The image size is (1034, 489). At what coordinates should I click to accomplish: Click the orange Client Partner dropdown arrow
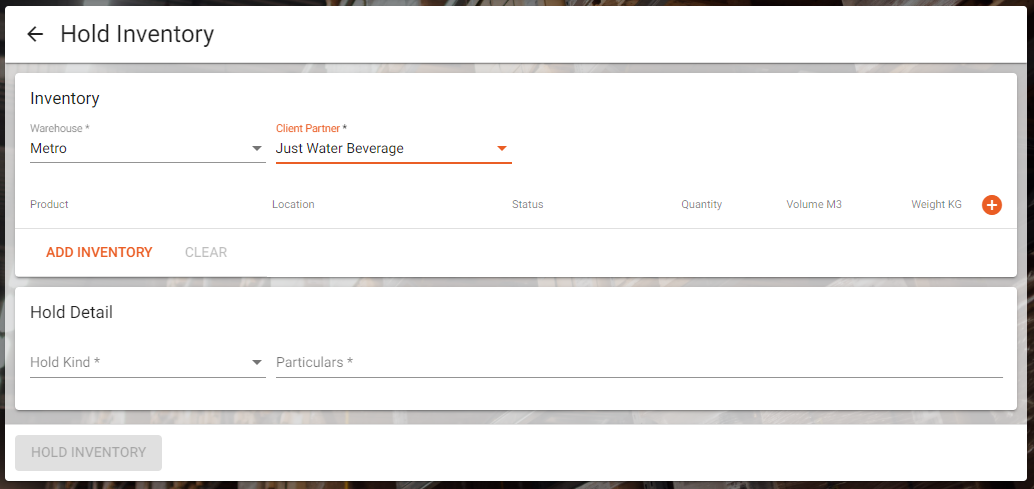coord(502,149)
